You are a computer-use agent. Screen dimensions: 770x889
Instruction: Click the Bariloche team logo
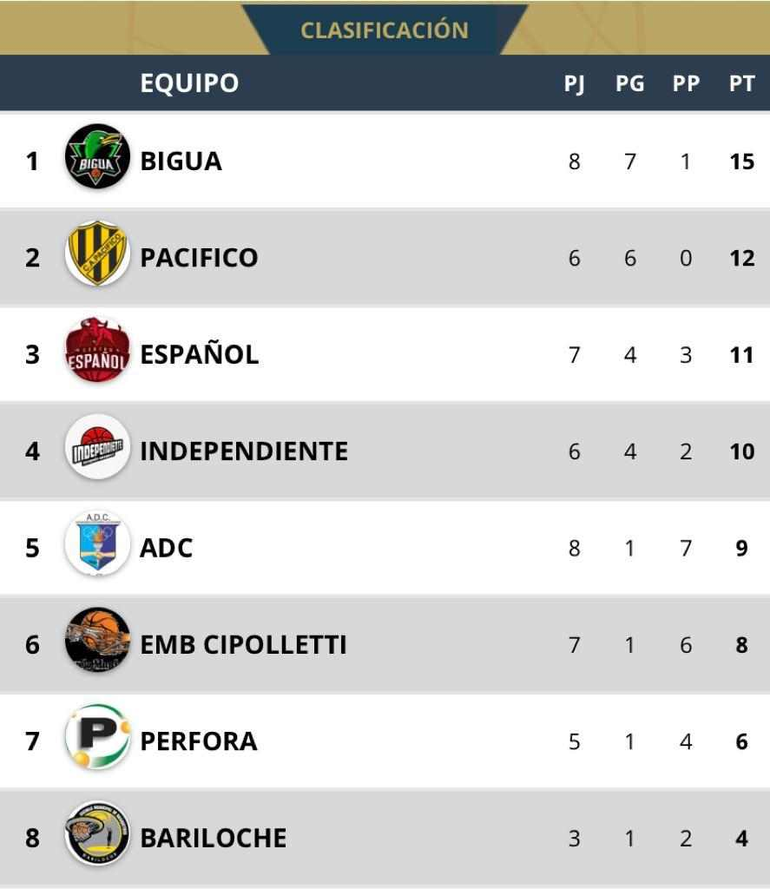point(97,835)
